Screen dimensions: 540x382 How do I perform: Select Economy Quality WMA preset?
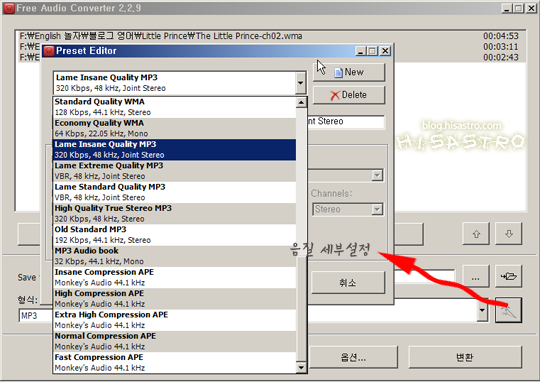tap(175, 128)
